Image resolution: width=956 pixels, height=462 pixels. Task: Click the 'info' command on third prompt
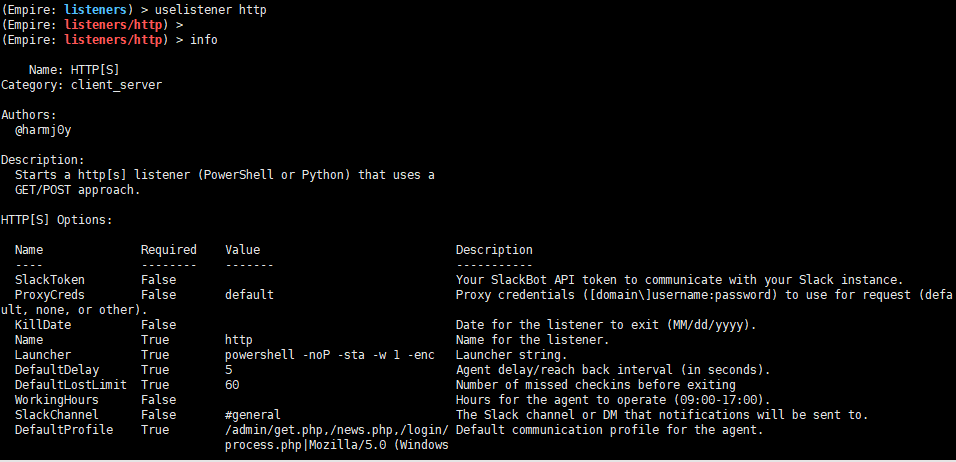[x=204, y=40]
